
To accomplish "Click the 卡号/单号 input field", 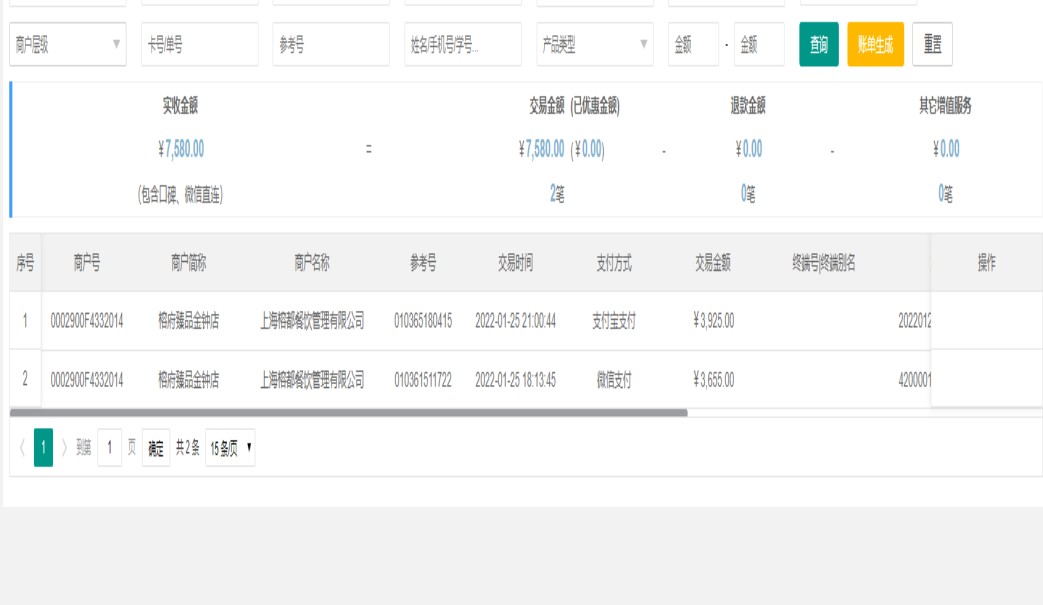I will point(199,45).
